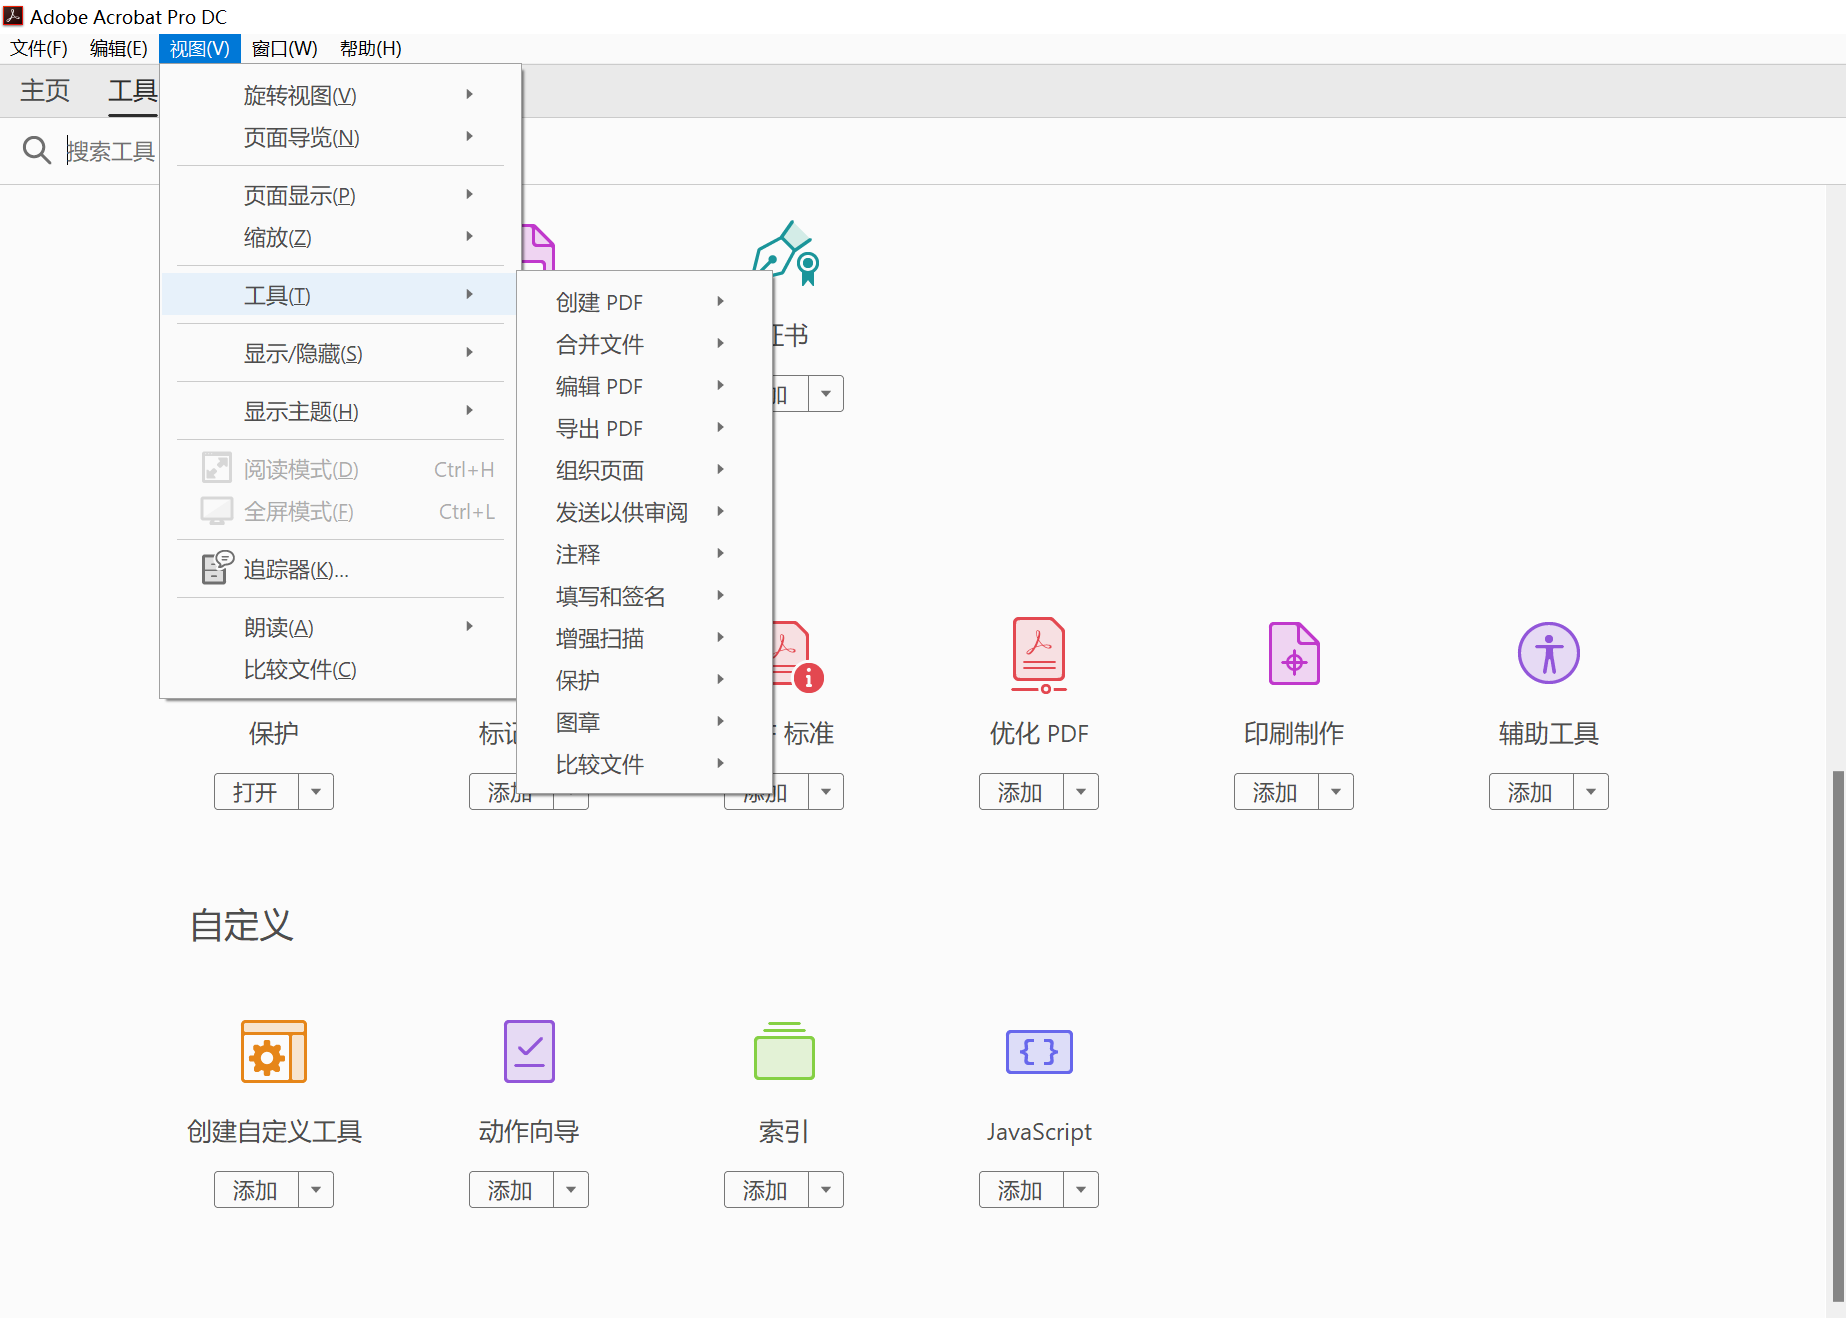Image resolution: width=1846 pixels, height=1318 pixels.
Task: Open Edit PDF (编辑 PDF) submenu
Action: [644, 386]
